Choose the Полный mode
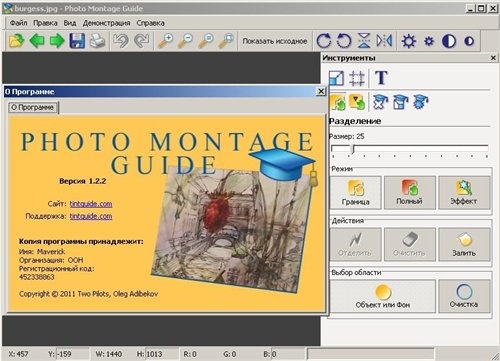The height and width of the screenshot is (361, 500). click(x=410, y=193)
